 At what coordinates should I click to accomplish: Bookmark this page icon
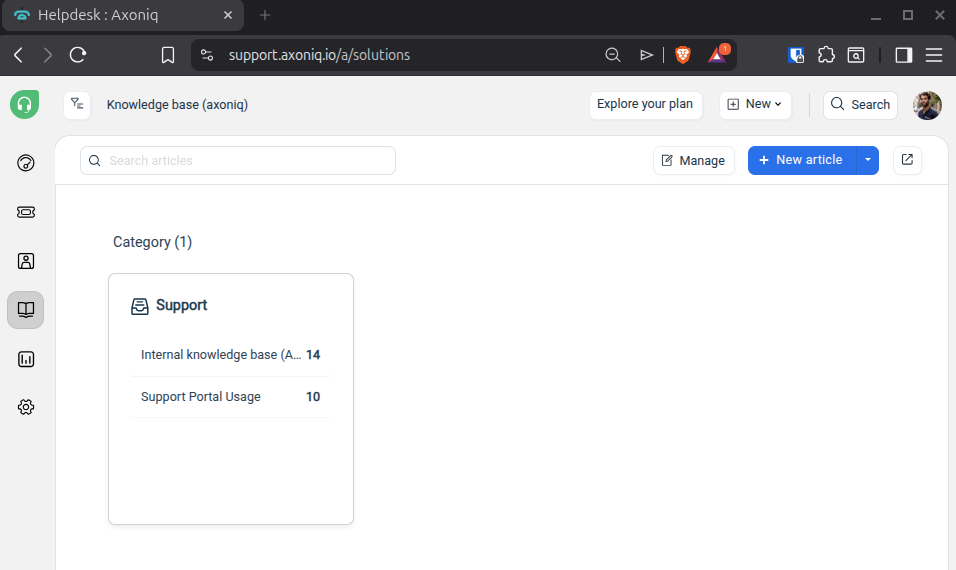tap(168, 55)
